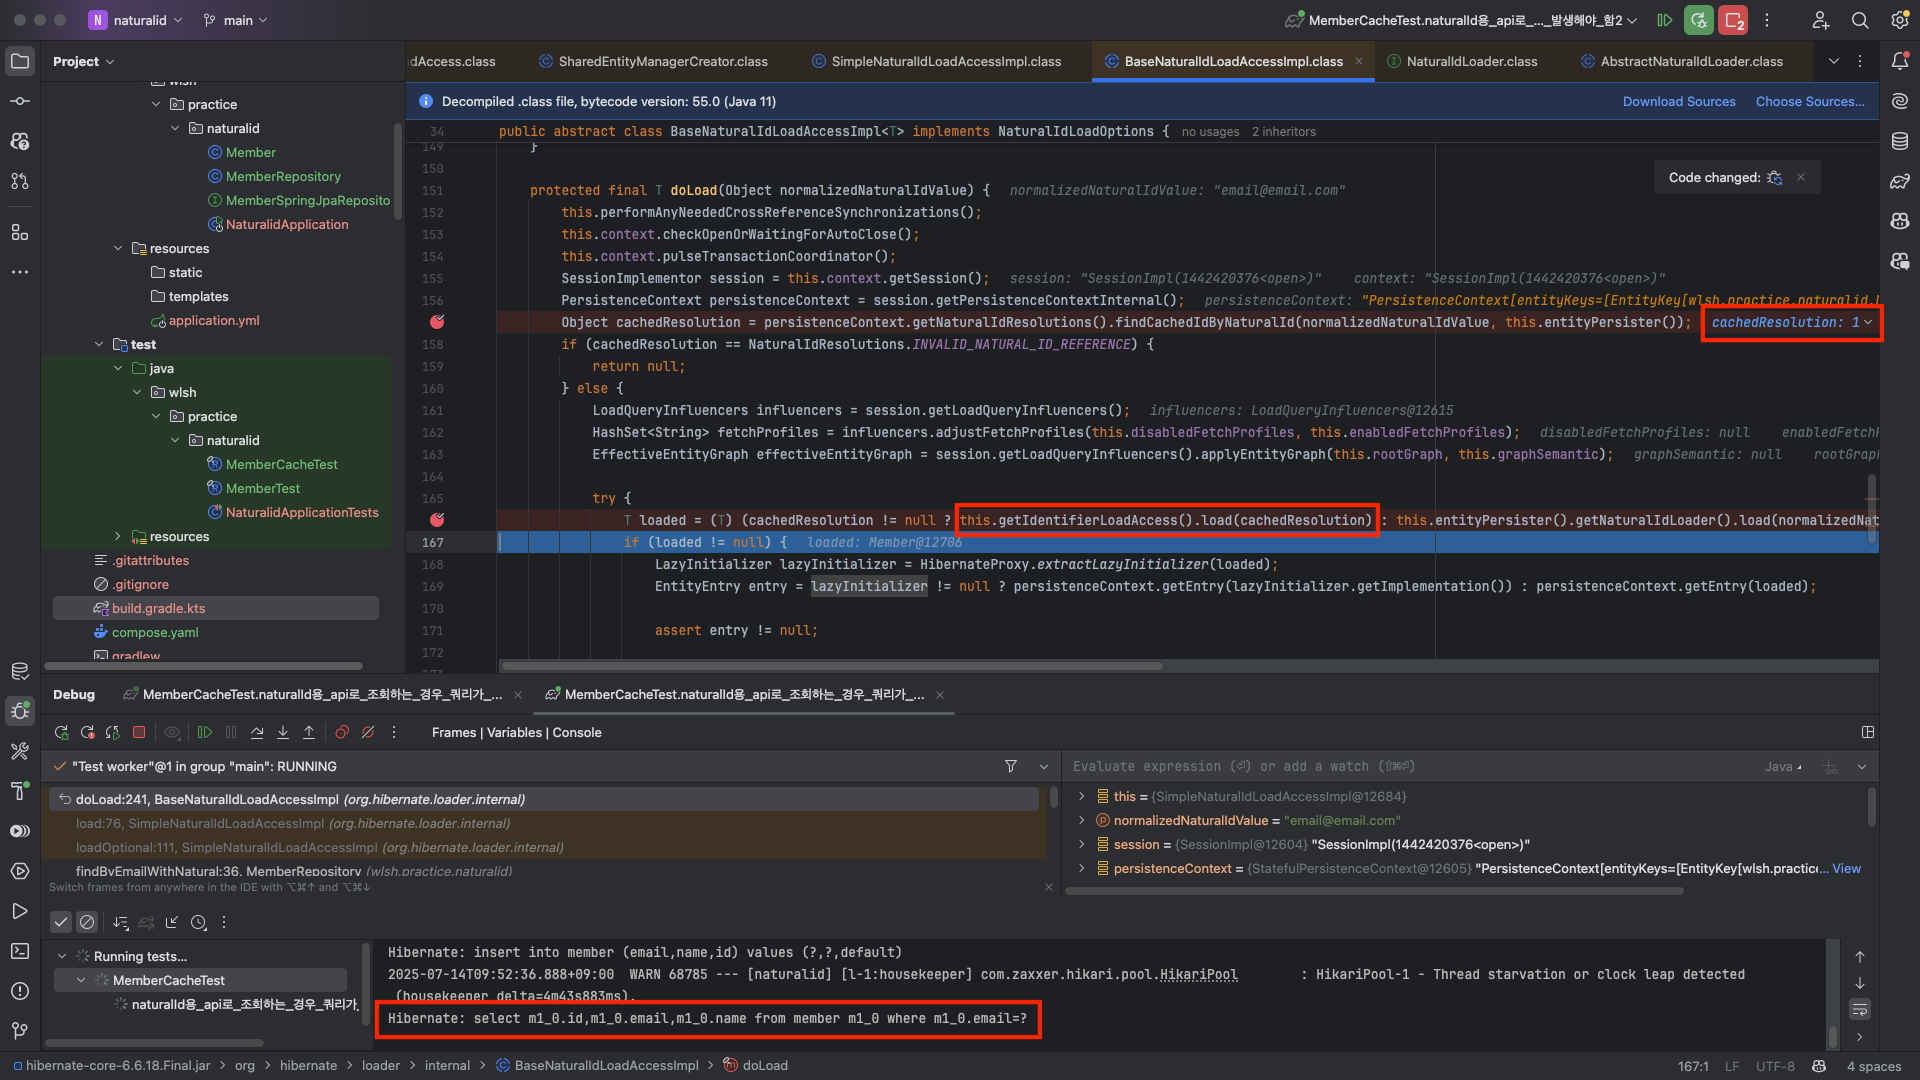Open the main branch dropdown
The width and height of the screenshot is (1920, 1080).
point(236,20)
